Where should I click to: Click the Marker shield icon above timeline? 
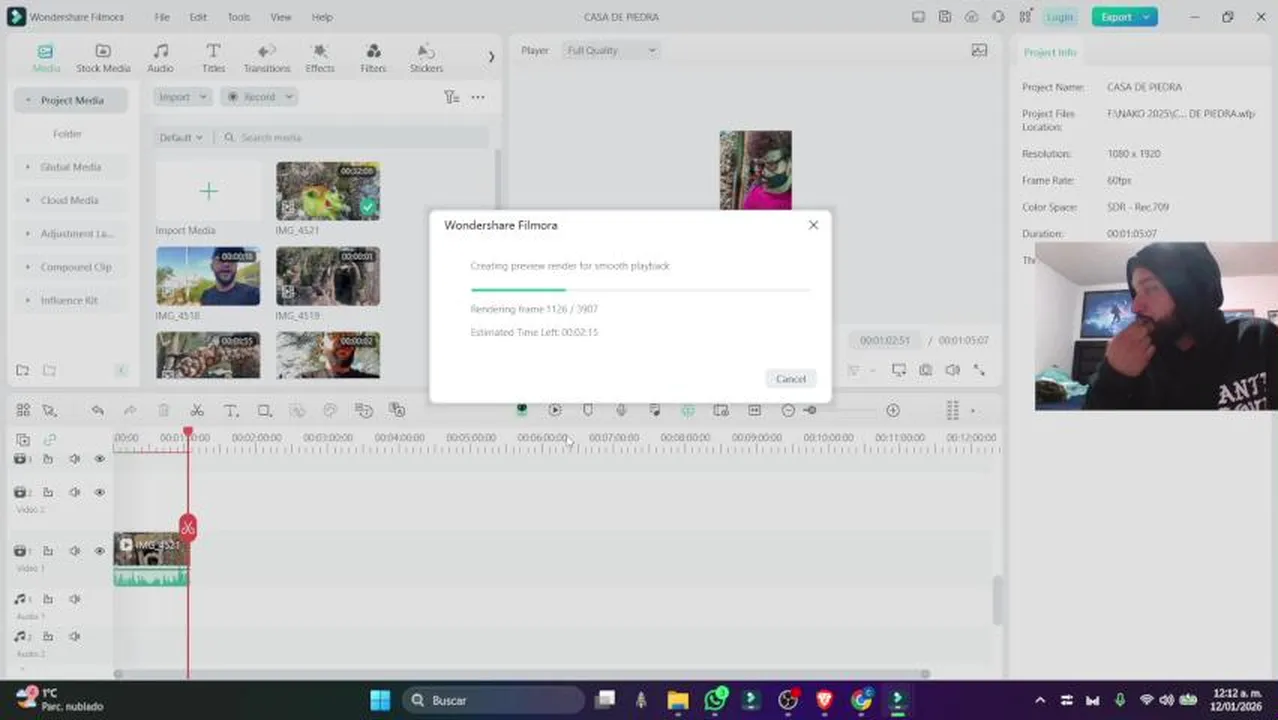pyautogui.click(x=588, y=410)
